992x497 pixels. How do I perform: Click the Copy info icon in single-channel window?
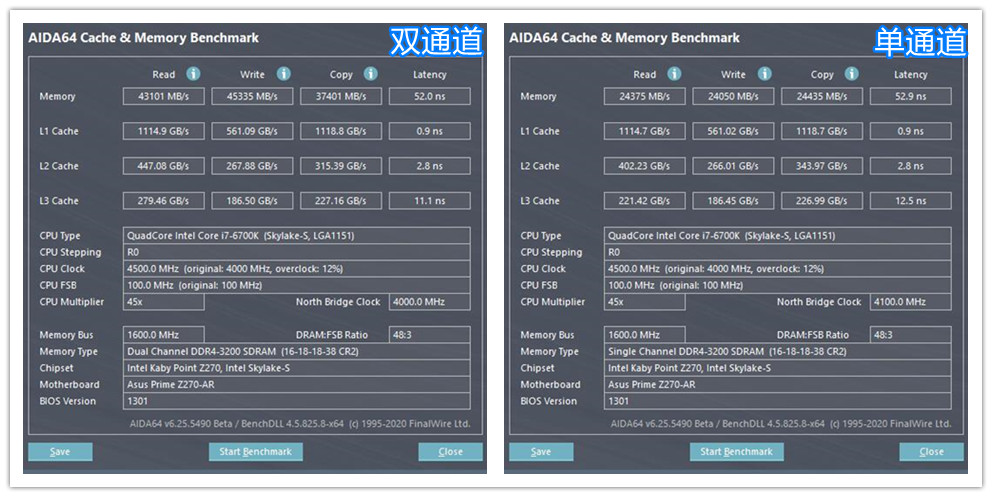(852, 74)
